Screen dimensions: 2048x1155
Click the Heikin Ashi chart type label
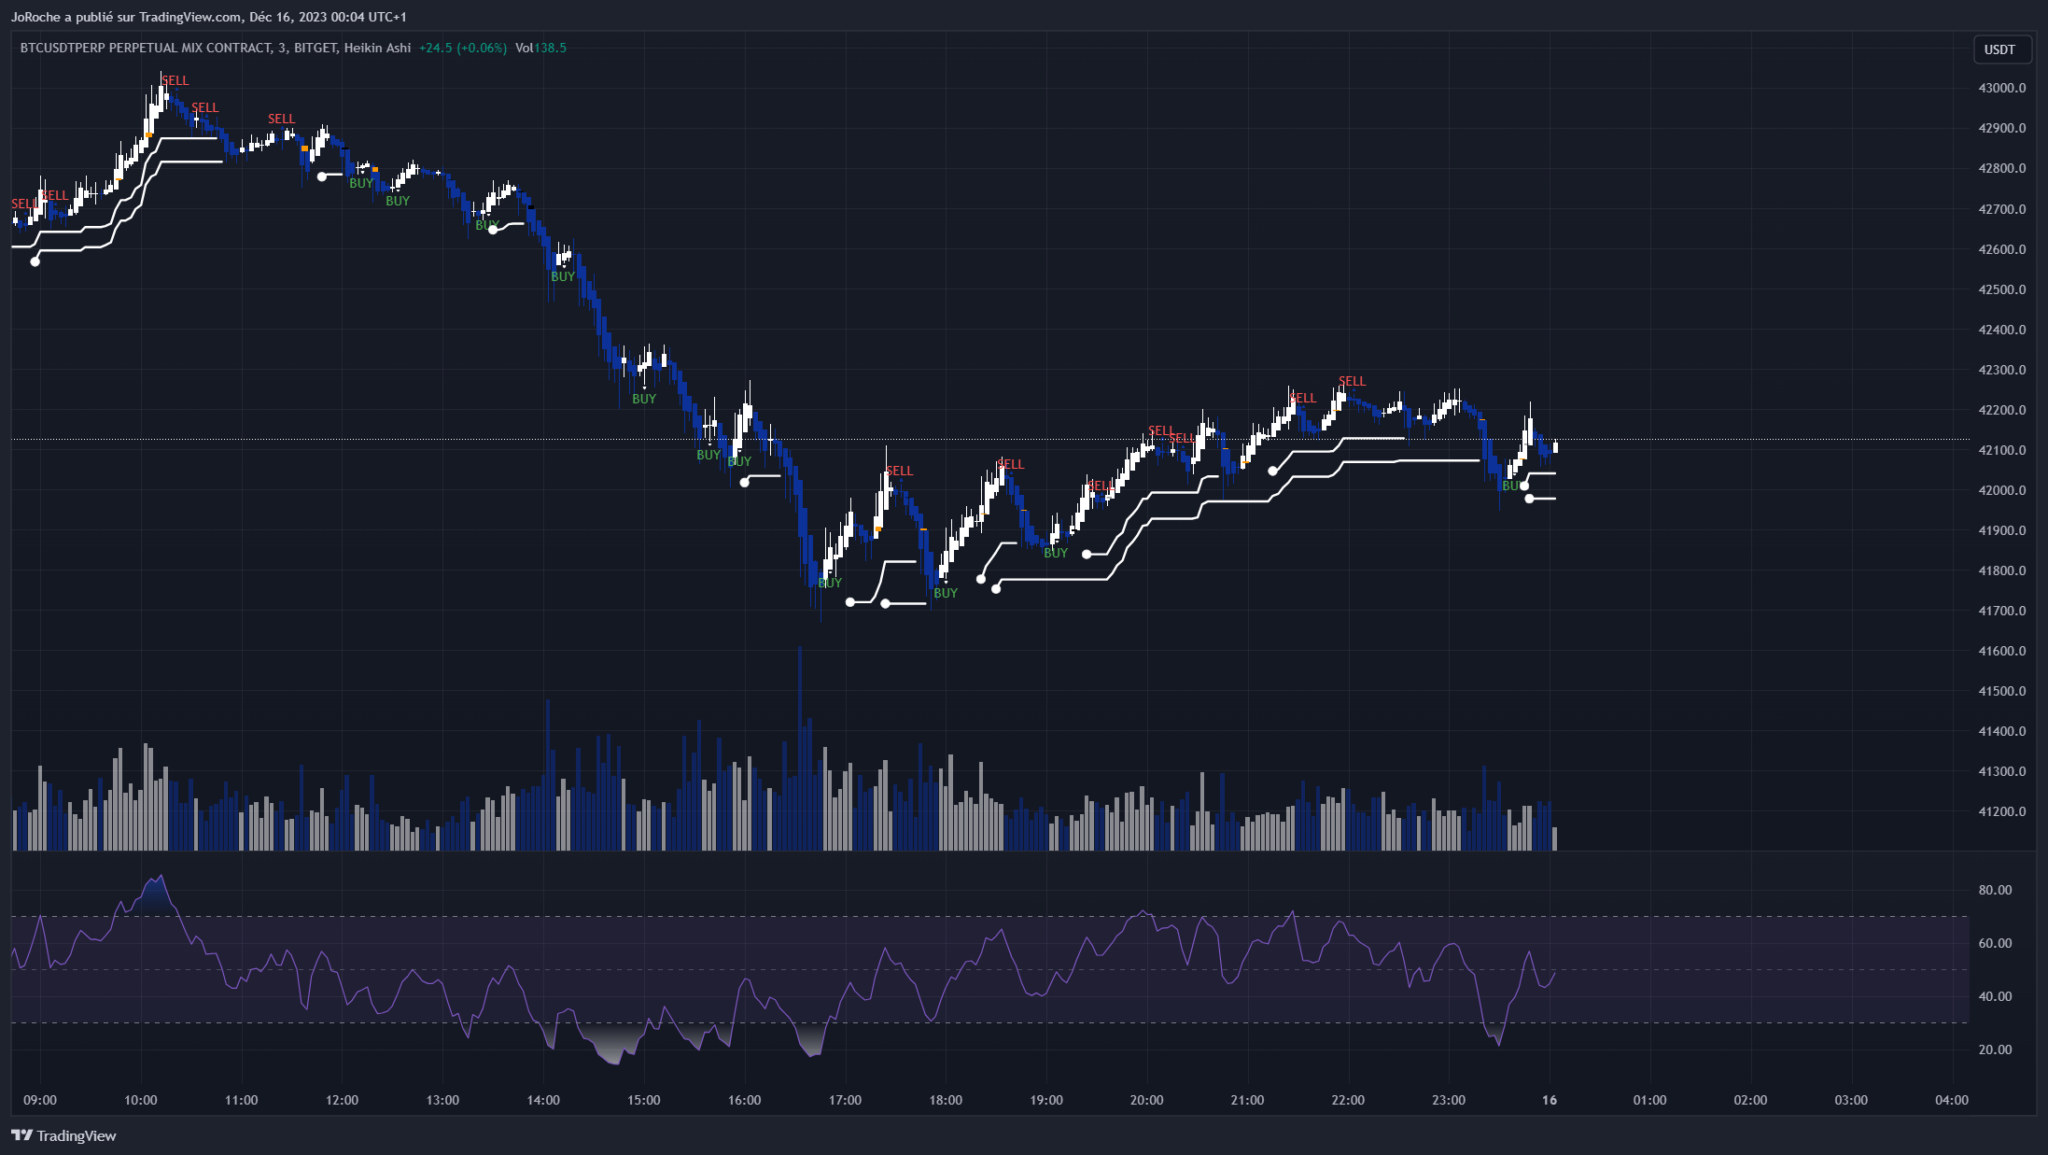click(377, 48)
